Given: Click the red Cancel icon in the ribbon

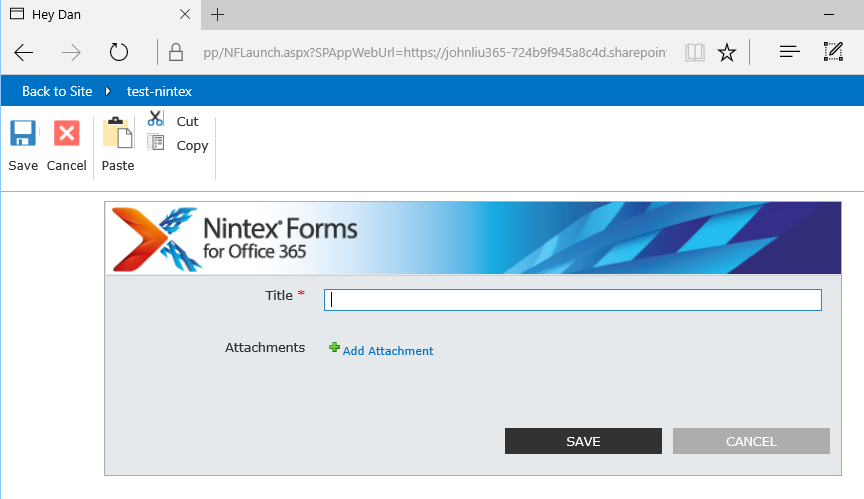Looking at the screenshot, I should pos(67,134).
